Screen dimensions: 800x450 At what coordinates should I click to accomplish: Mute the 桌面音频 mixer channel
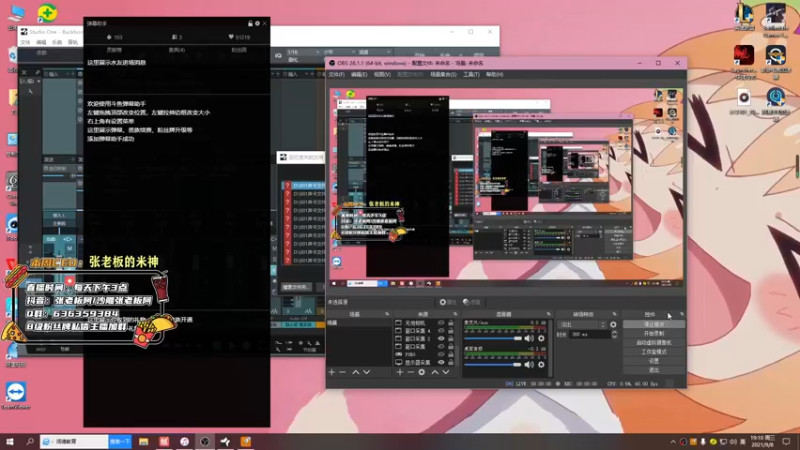(529, 364)
